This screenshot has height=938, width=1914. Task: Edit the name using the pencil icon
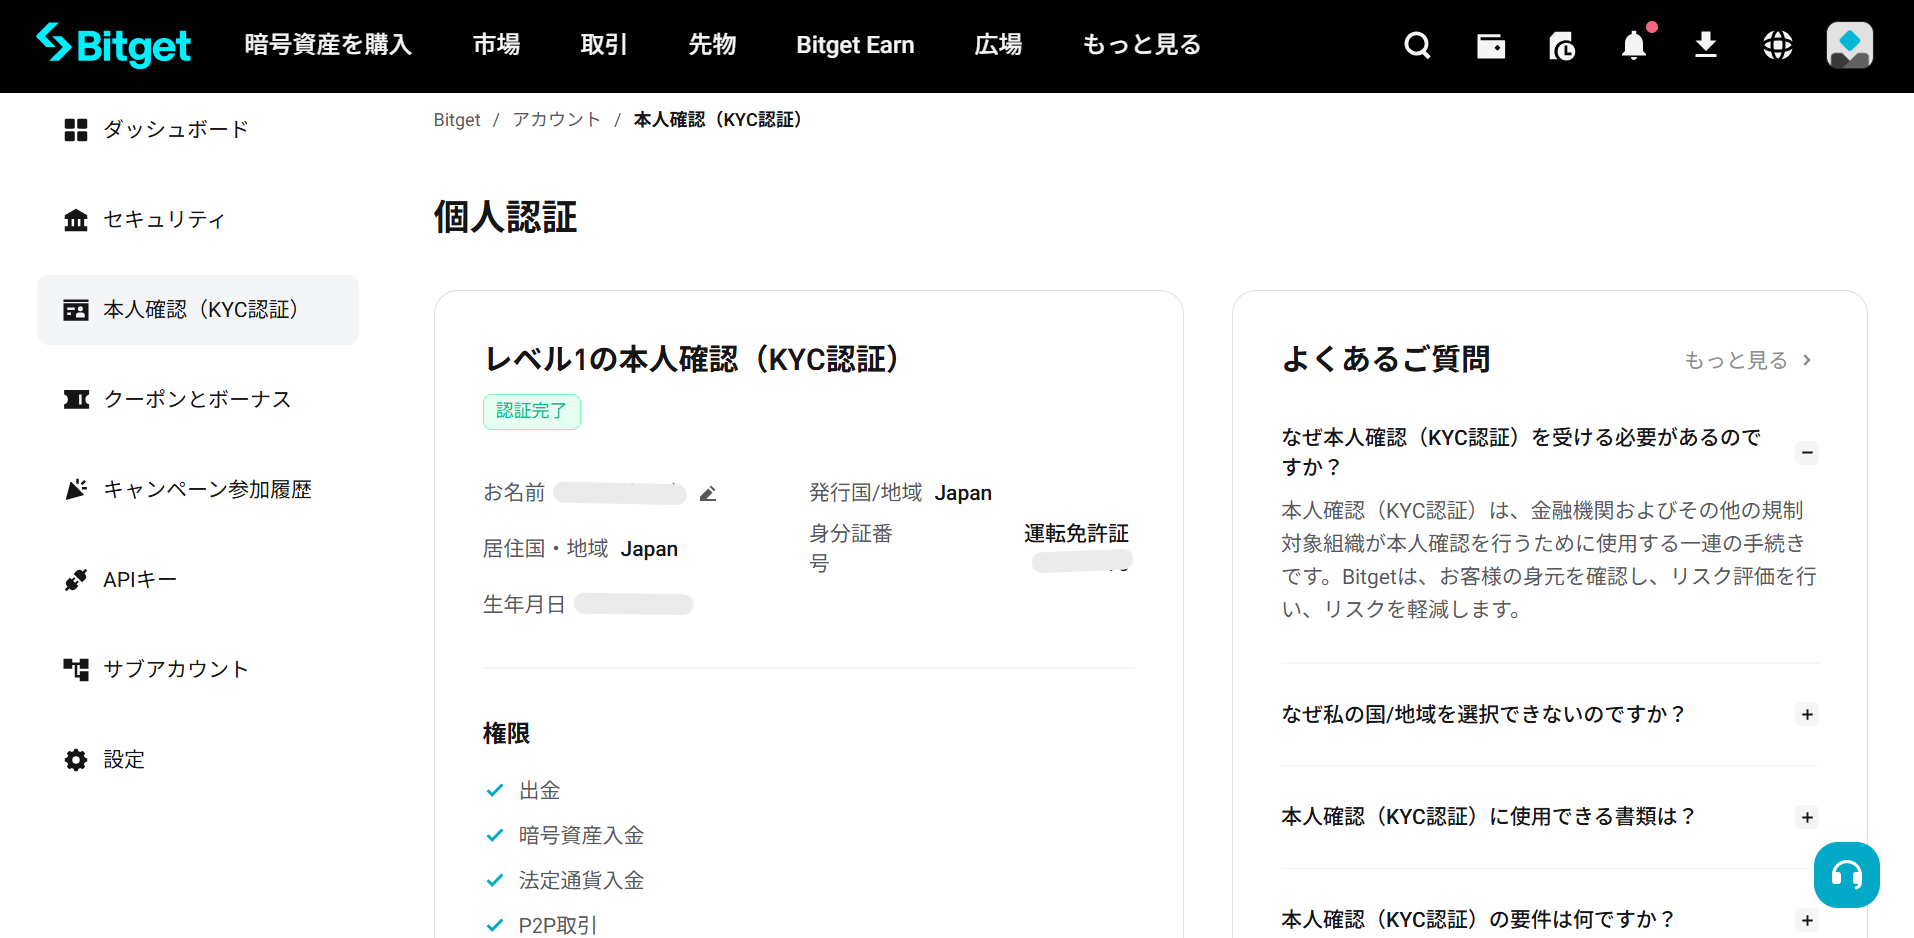(x=708, y=493)
